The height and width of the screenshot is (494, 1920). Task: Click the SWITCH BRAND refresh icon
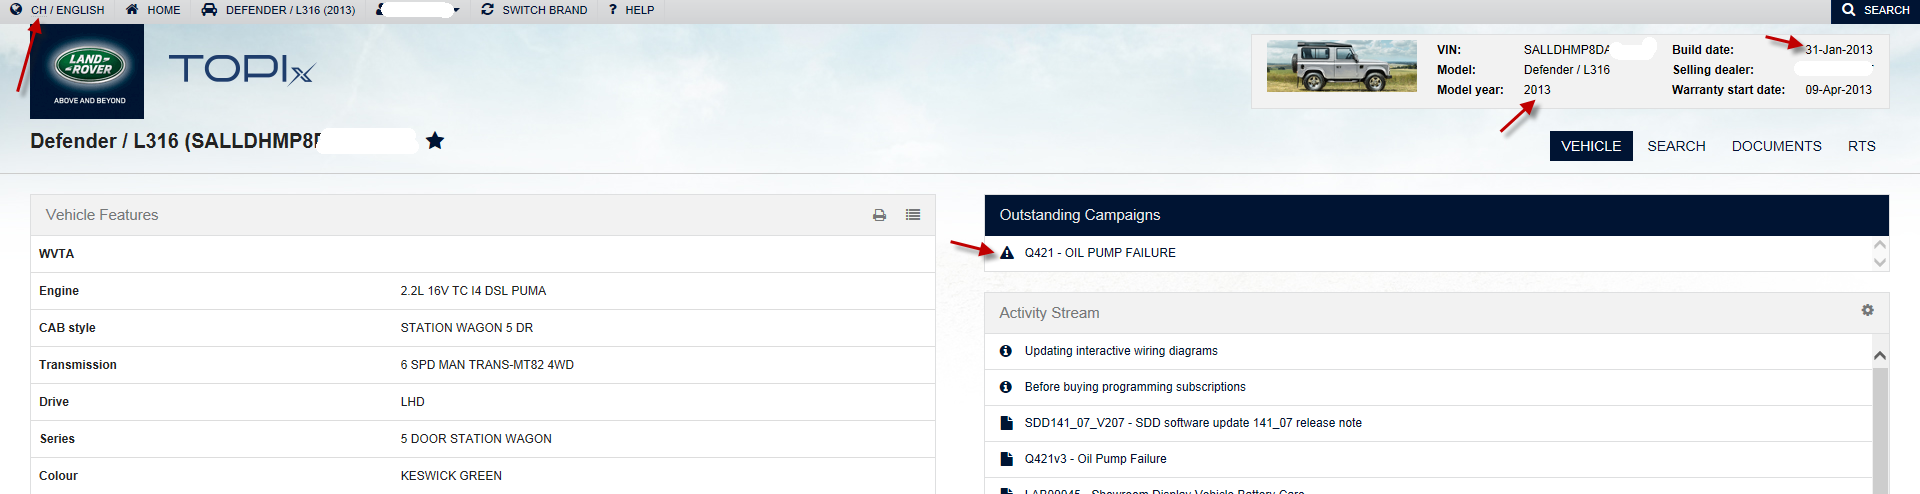[487, 9]
